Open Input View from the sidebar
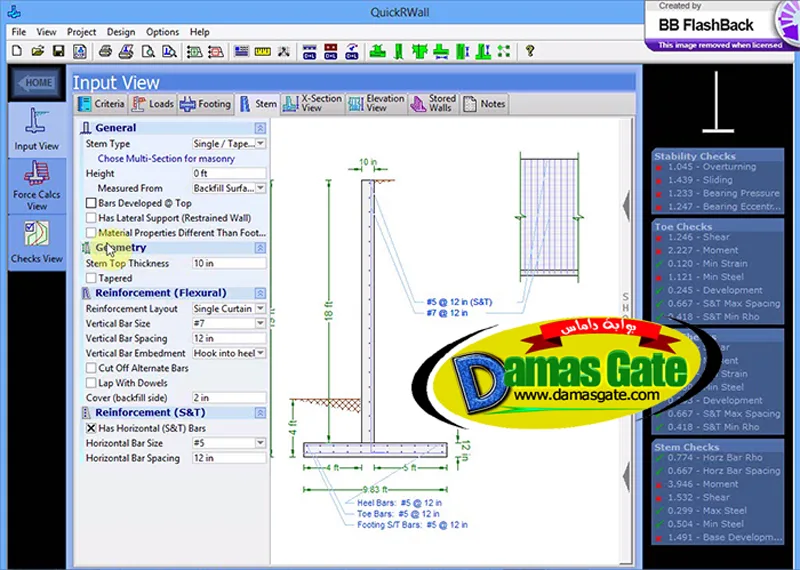The height and width of the screenshot is (570, 800). pos(37,130)
